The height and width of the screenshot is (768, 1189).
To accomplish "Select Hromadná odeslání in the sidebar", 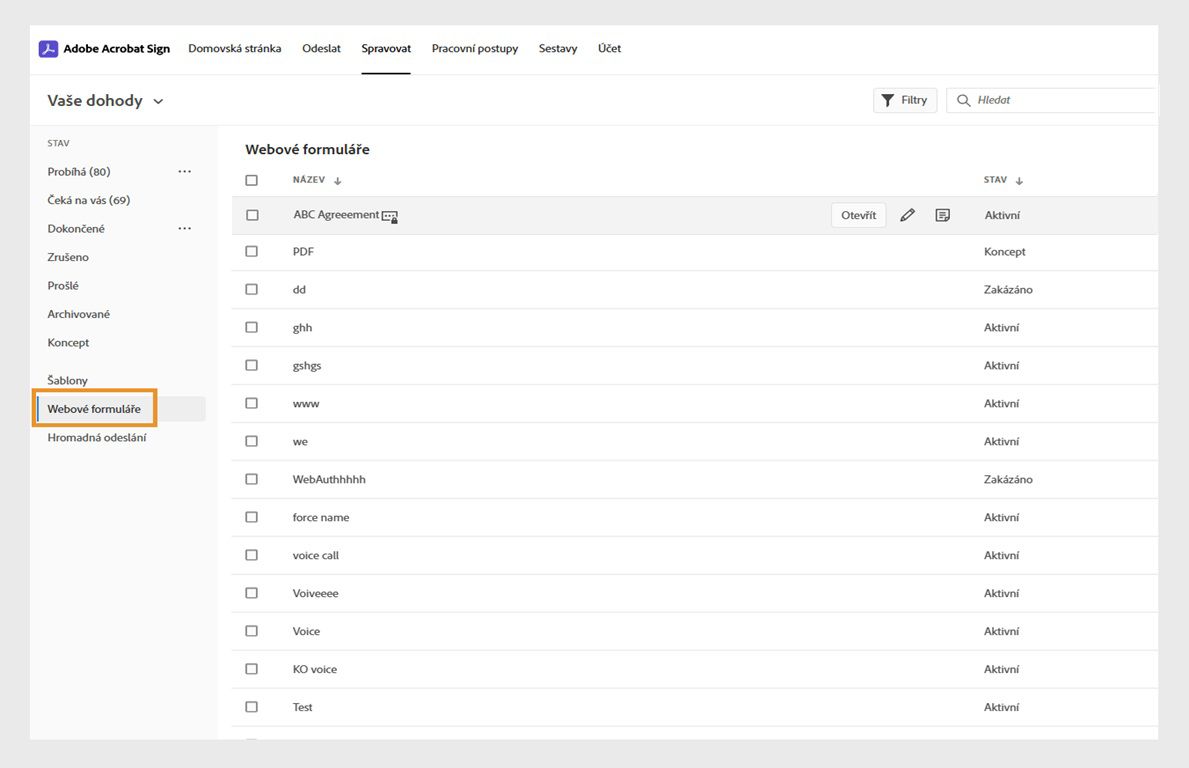I will (97, 437).
